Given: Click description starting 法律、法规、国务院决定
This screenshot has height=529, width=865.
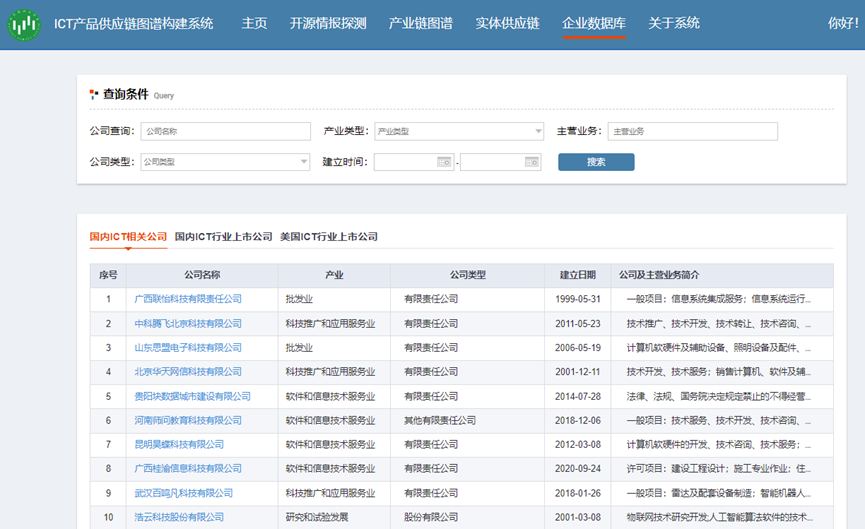Looking at the screenshot, I should 719,396.
